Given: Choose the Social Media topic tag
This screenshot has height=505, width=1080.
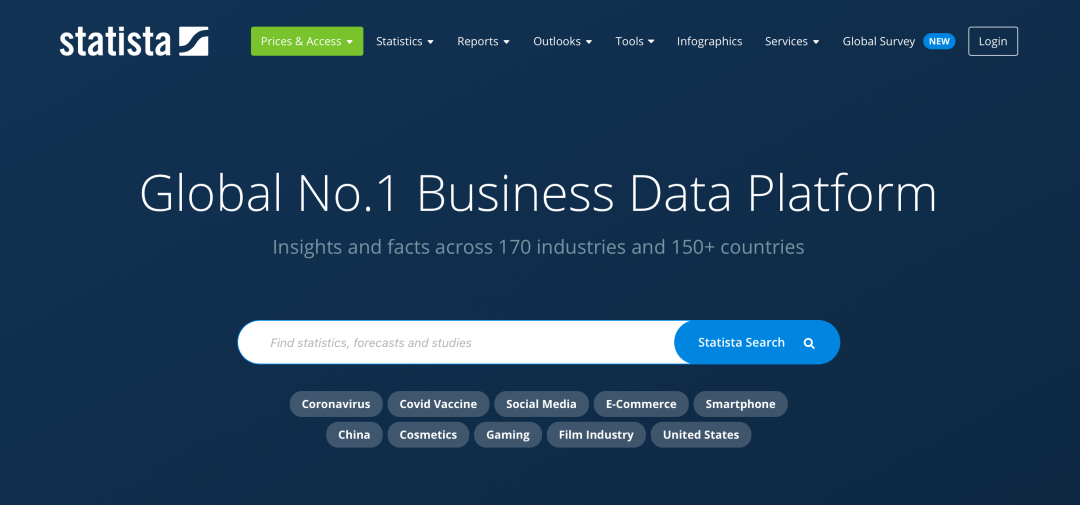Looking at the screenshot, I should point(541,404).
